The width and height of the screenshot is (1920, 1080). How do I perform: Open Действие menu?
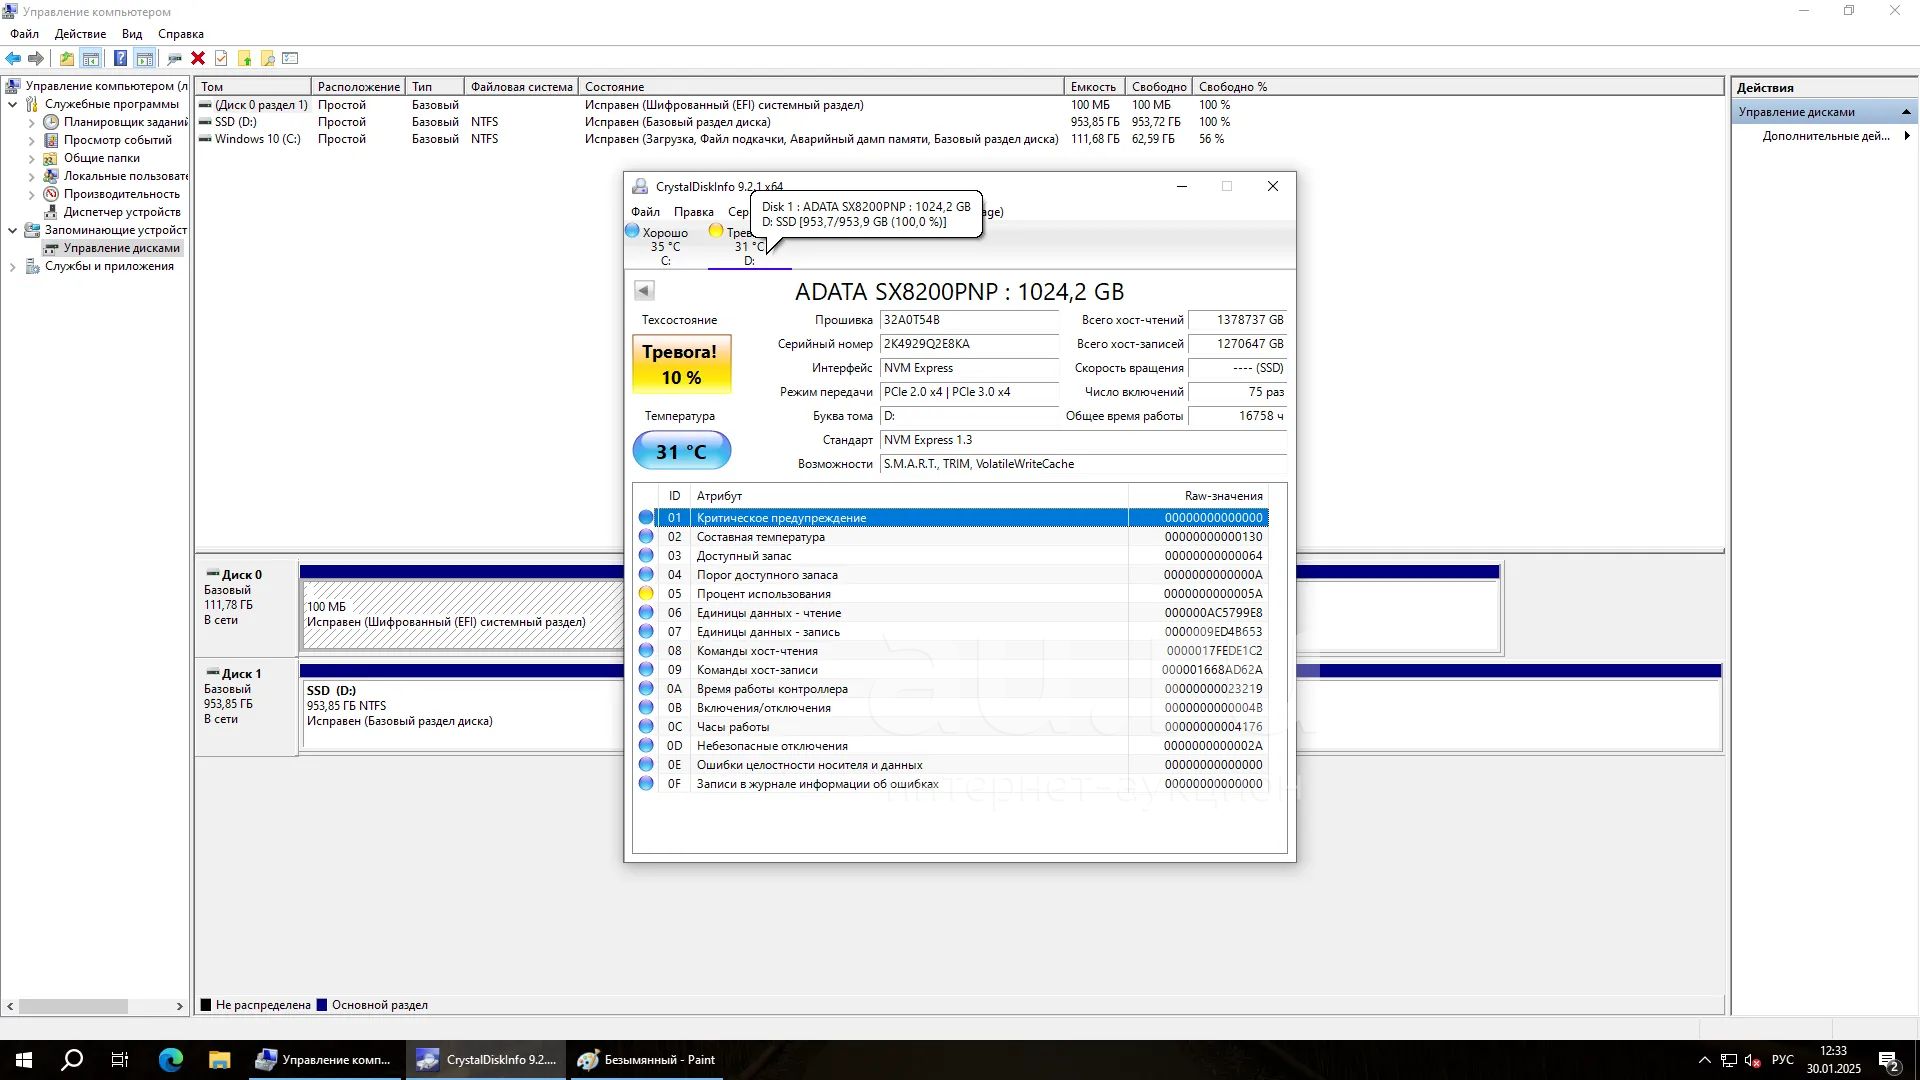80,34
